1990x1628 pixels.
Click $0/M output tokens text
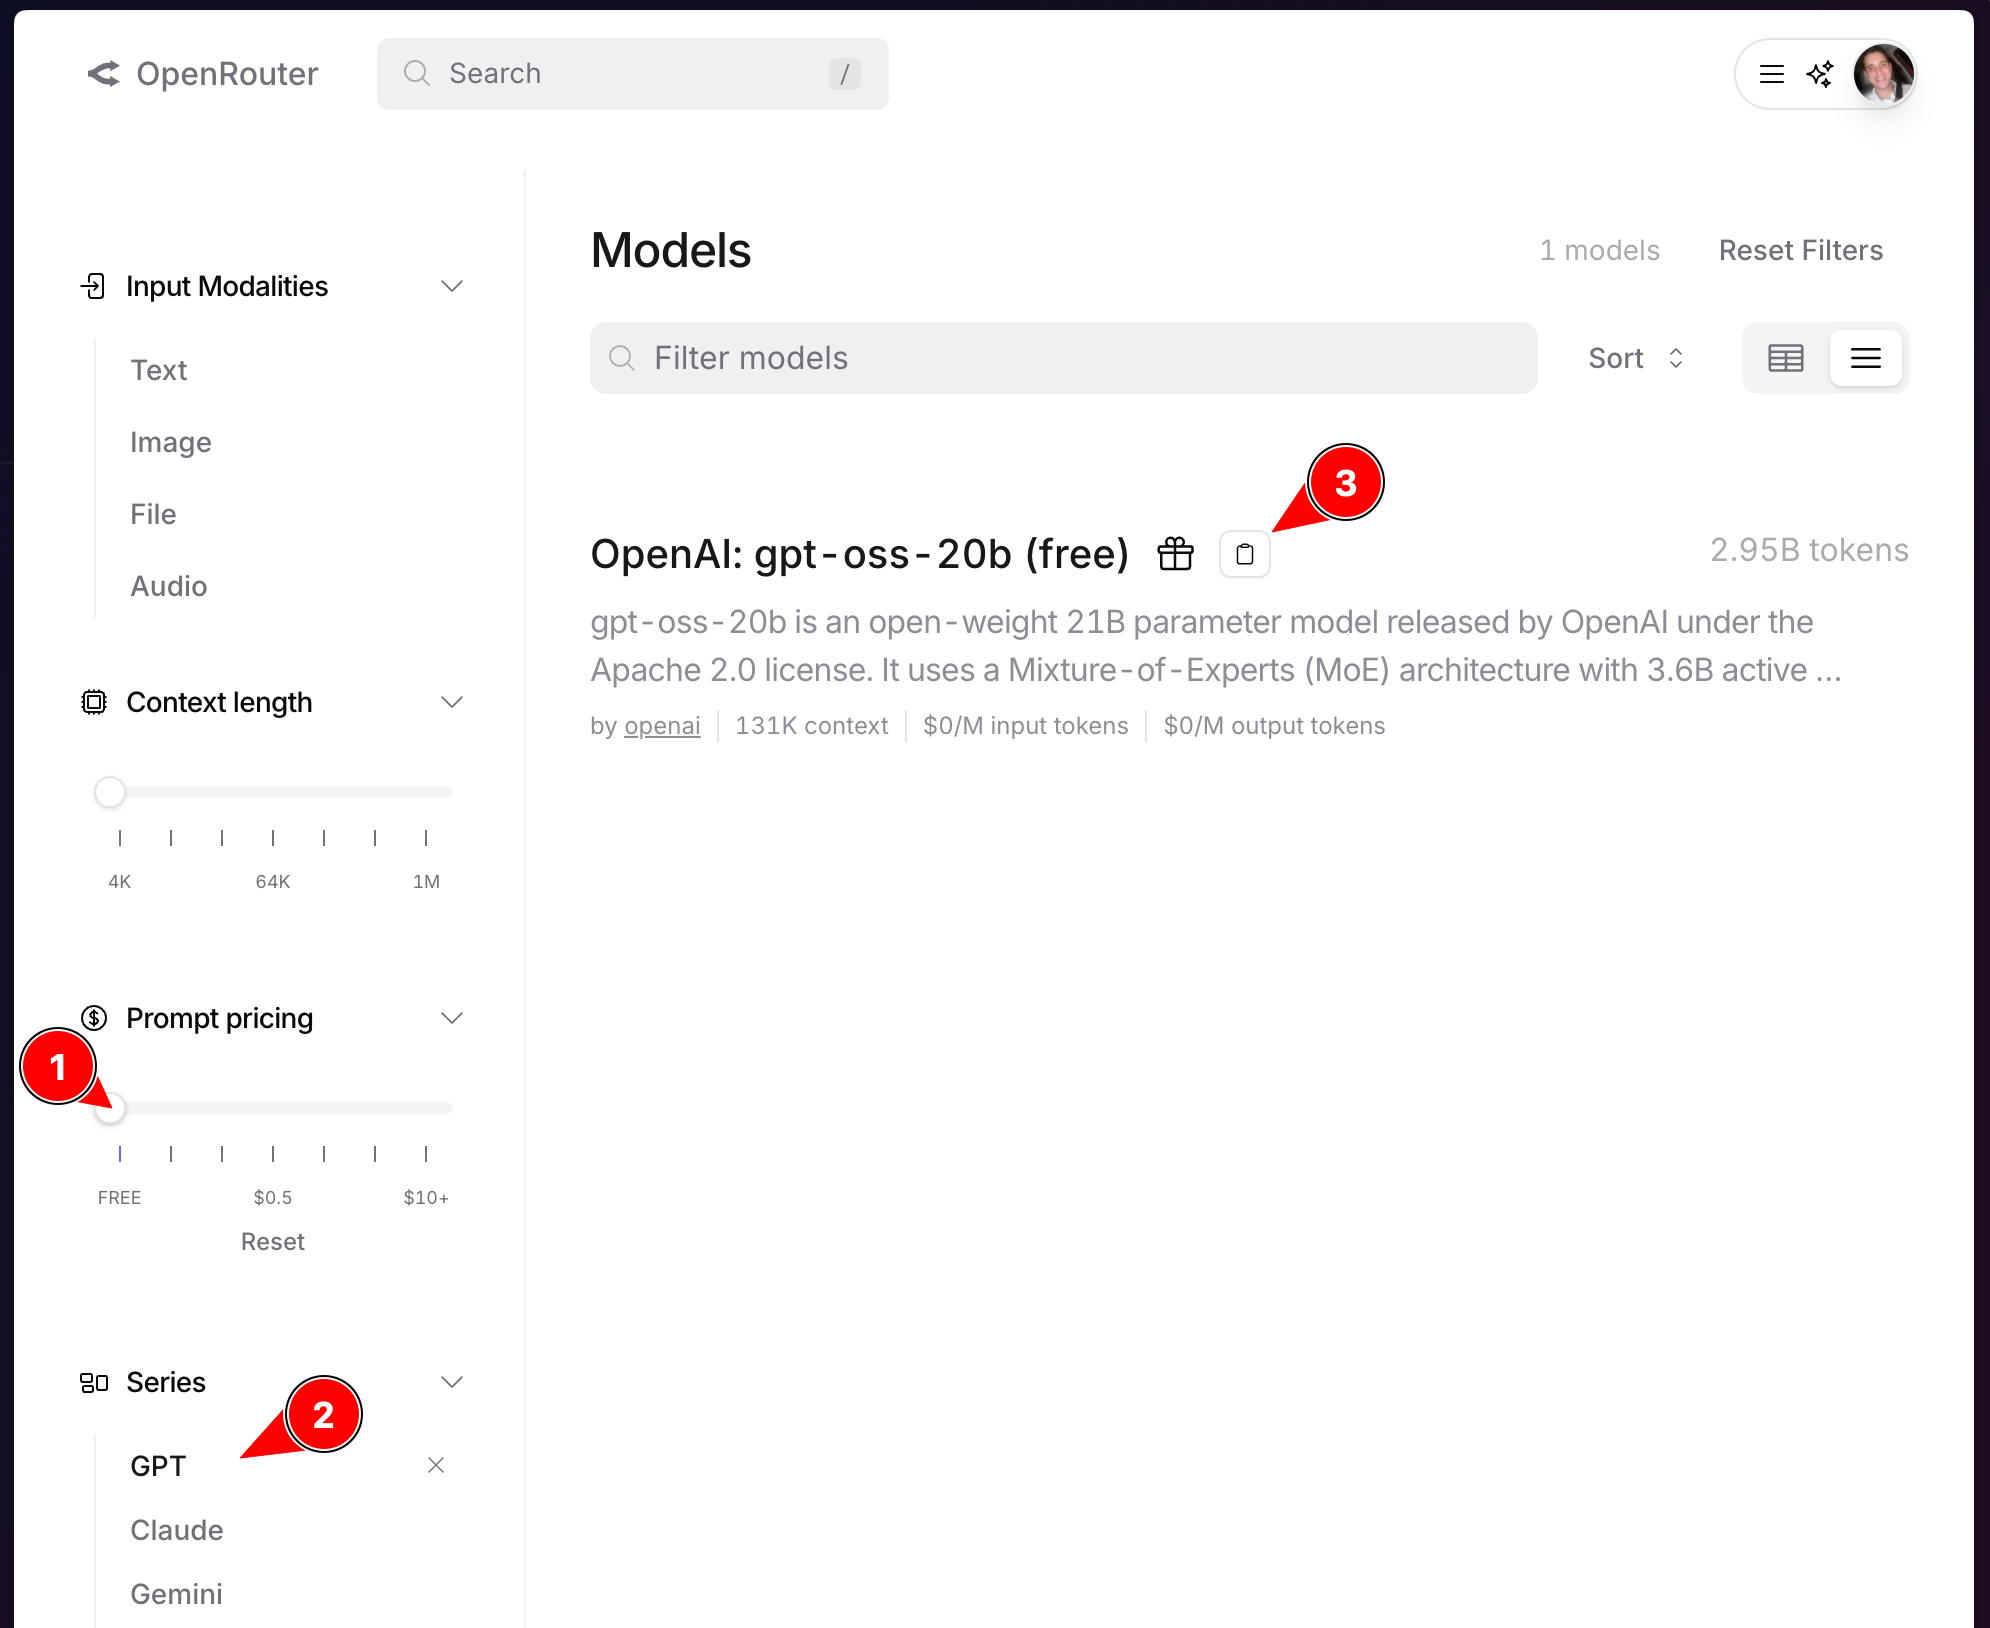click(1274, 726)
